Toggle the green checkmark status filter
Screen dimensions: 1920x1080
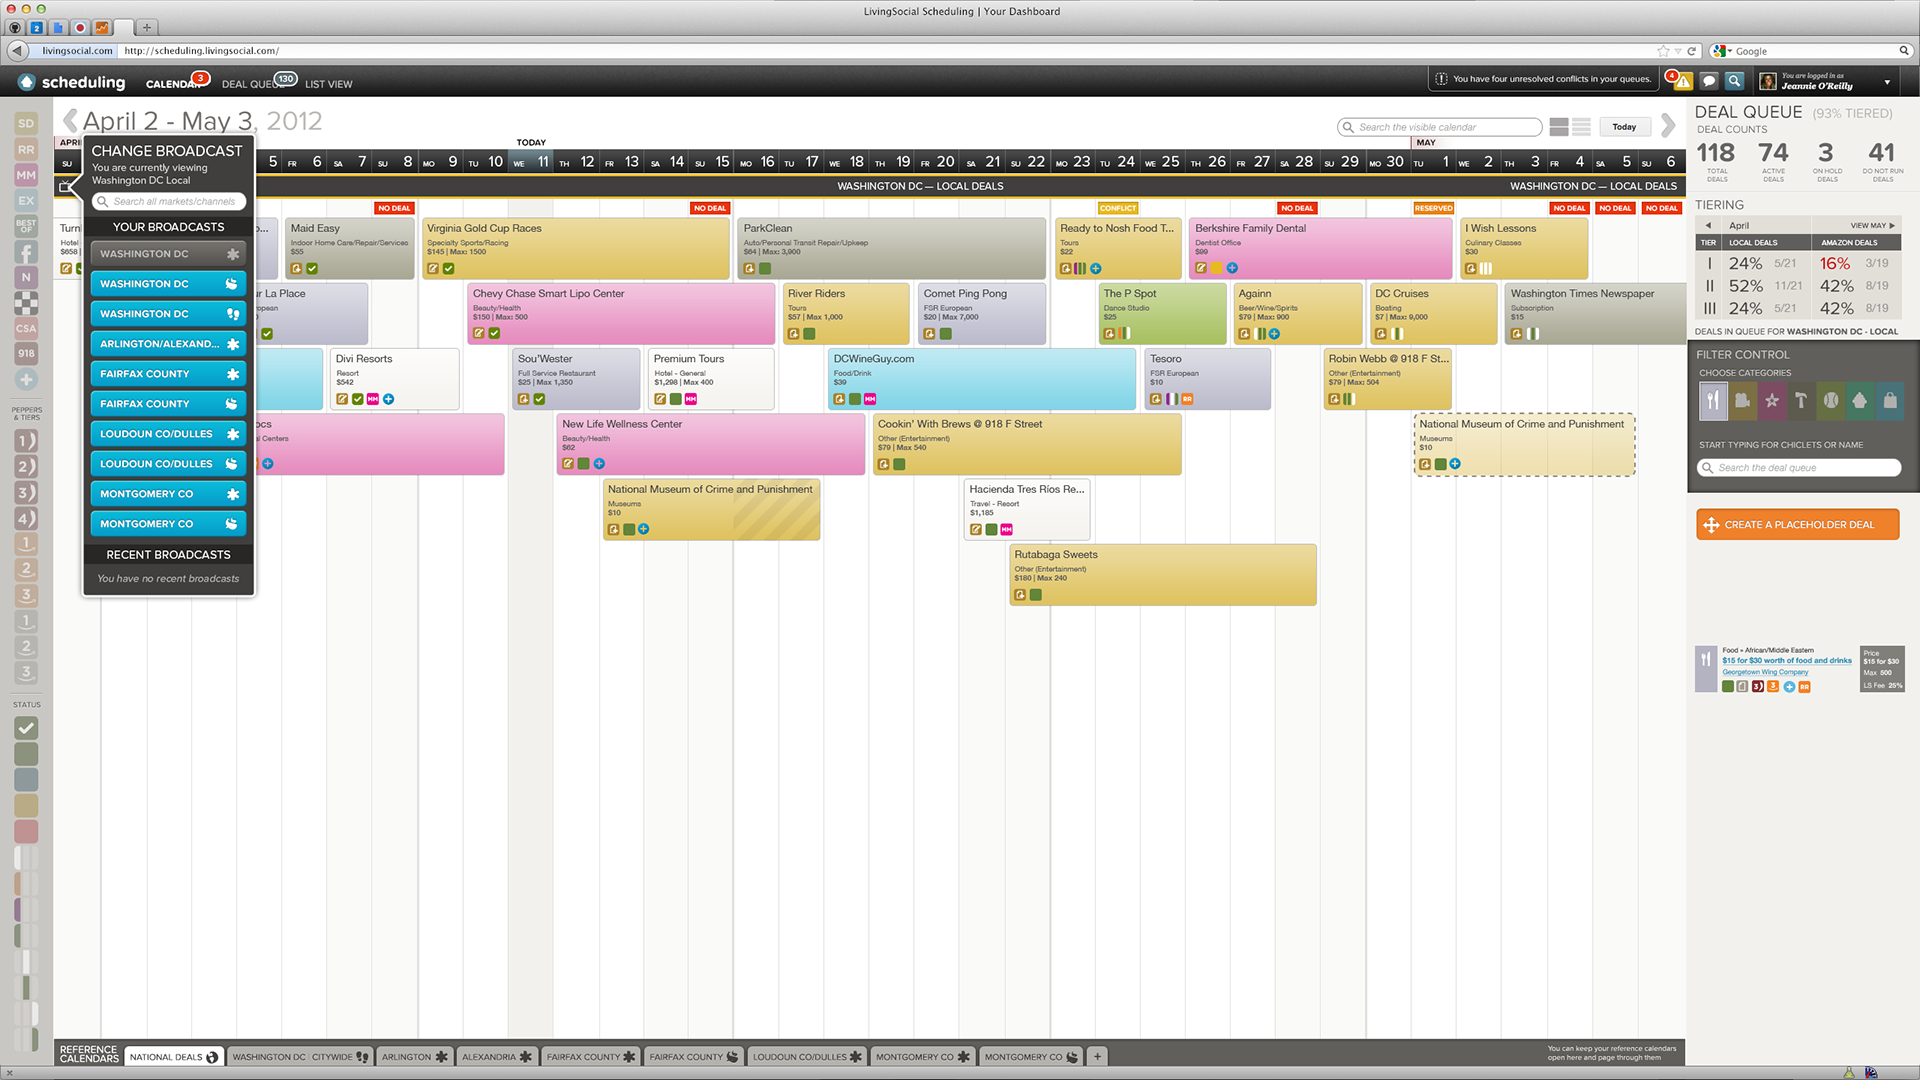(x=26, y=728)
